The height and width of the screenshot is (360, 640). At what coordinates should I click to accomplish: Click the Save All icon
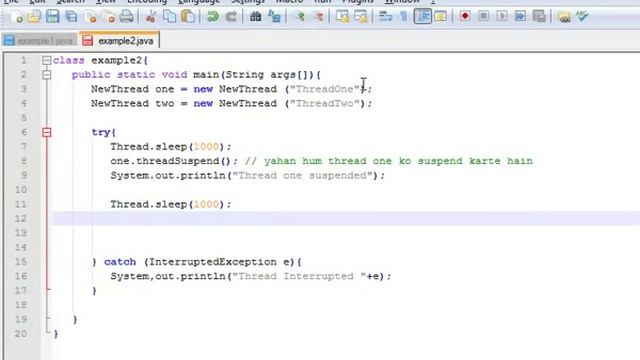click(x=71, y=17)
